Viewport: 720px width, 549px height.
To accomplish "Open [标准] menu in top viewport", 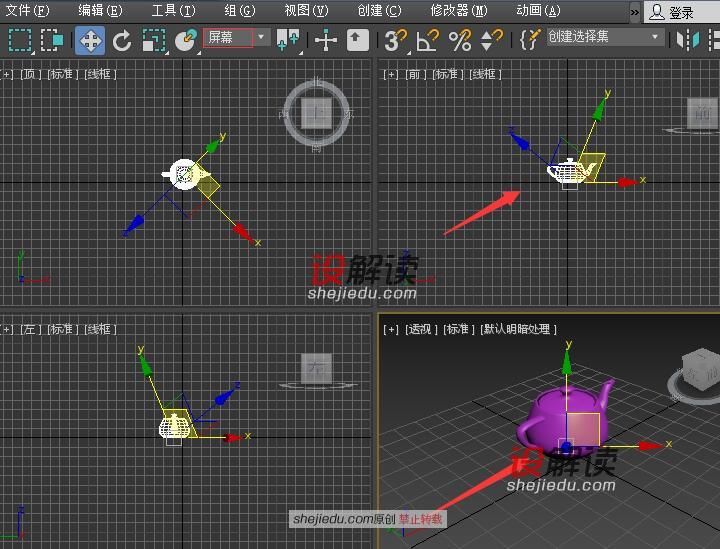I will click(63, 74).
